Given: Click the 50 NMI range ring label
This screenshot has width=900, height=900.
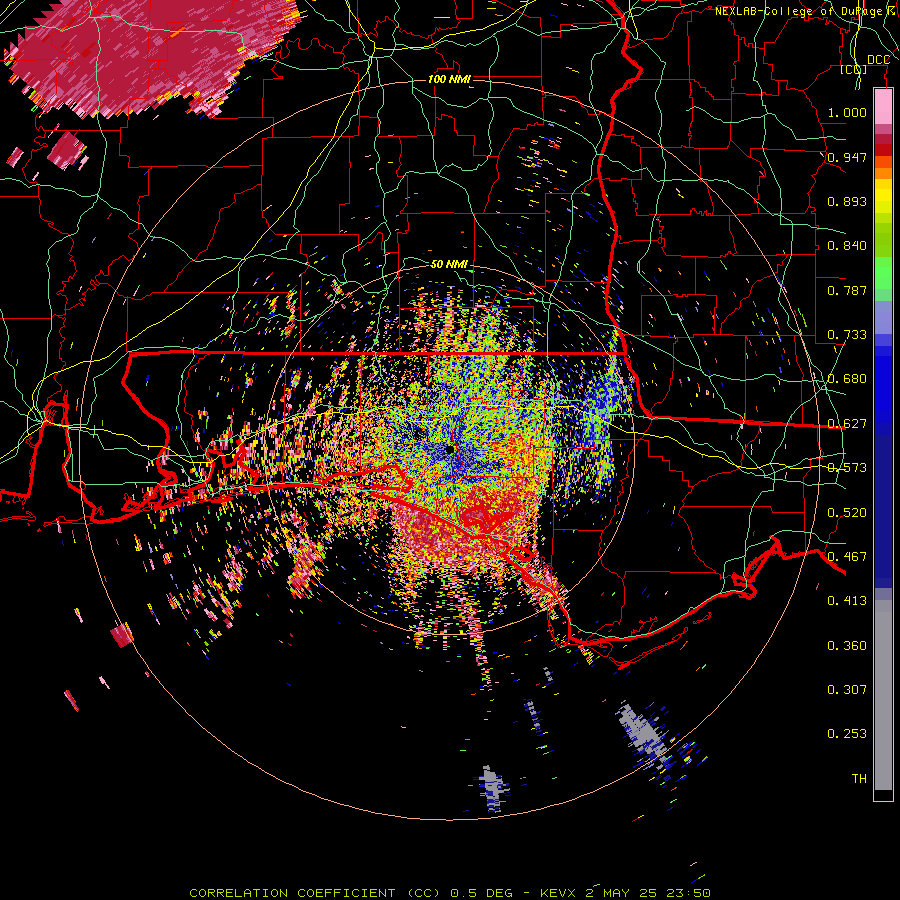Looking at the screenshot, I should tap(449, 264).
